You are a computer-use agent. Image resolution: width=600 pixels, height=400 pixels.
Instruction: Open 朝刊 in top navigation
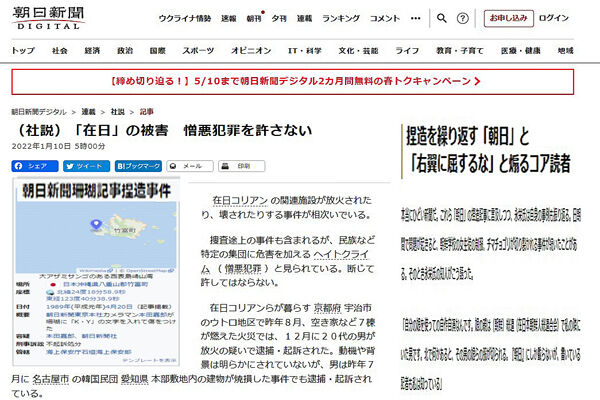254,18
